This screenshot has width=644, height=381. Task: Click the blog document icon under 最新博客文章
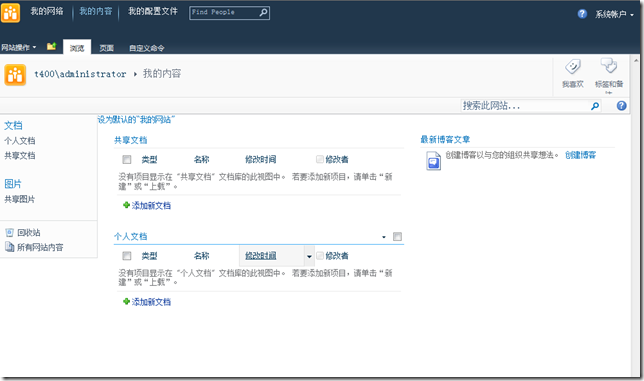[433, 161]
